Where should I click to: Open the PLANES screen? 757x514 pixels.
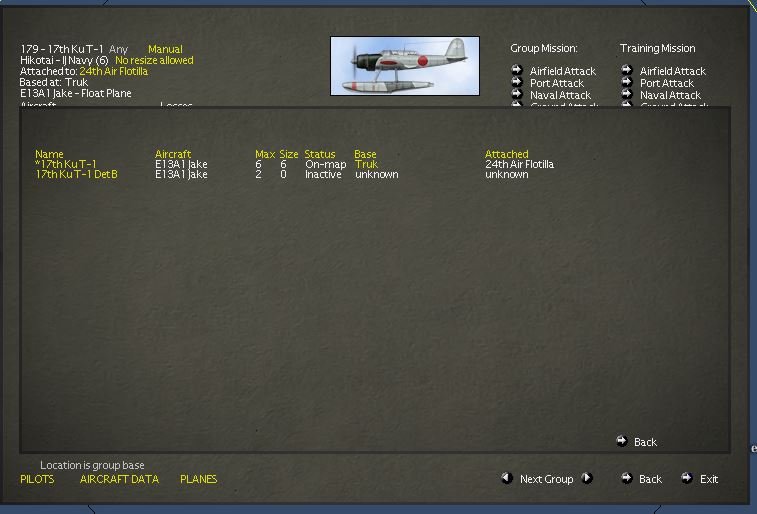point(198,479)
